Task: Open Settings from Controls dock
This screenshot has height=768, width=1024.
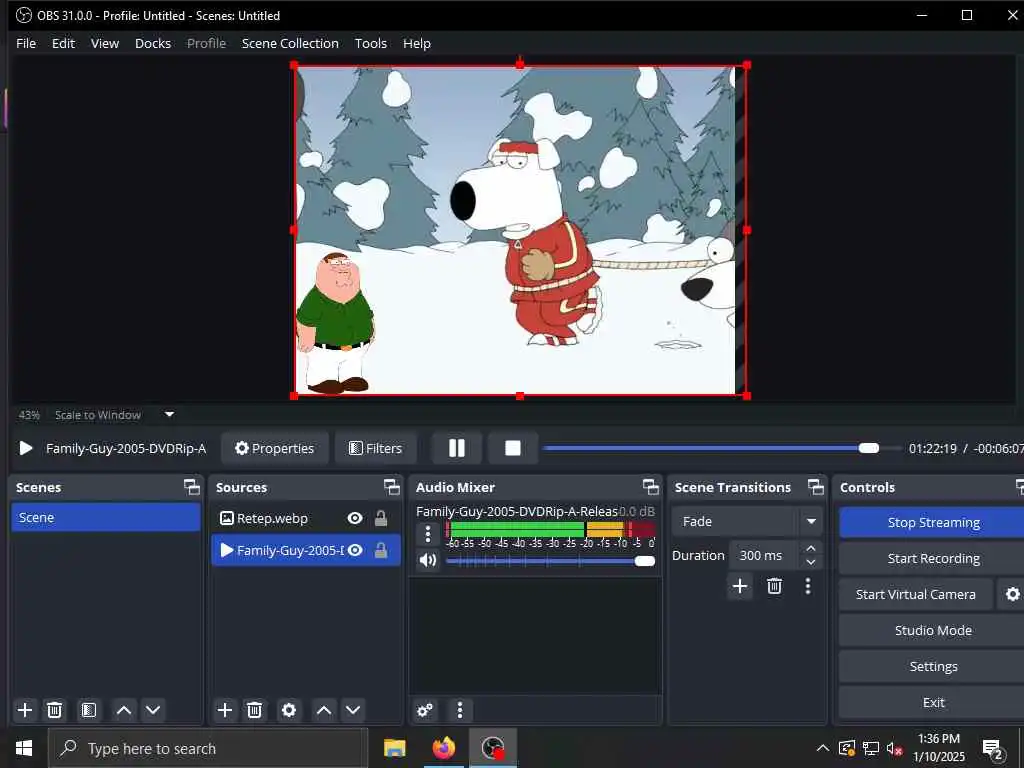Action: [x=933, y=666]
